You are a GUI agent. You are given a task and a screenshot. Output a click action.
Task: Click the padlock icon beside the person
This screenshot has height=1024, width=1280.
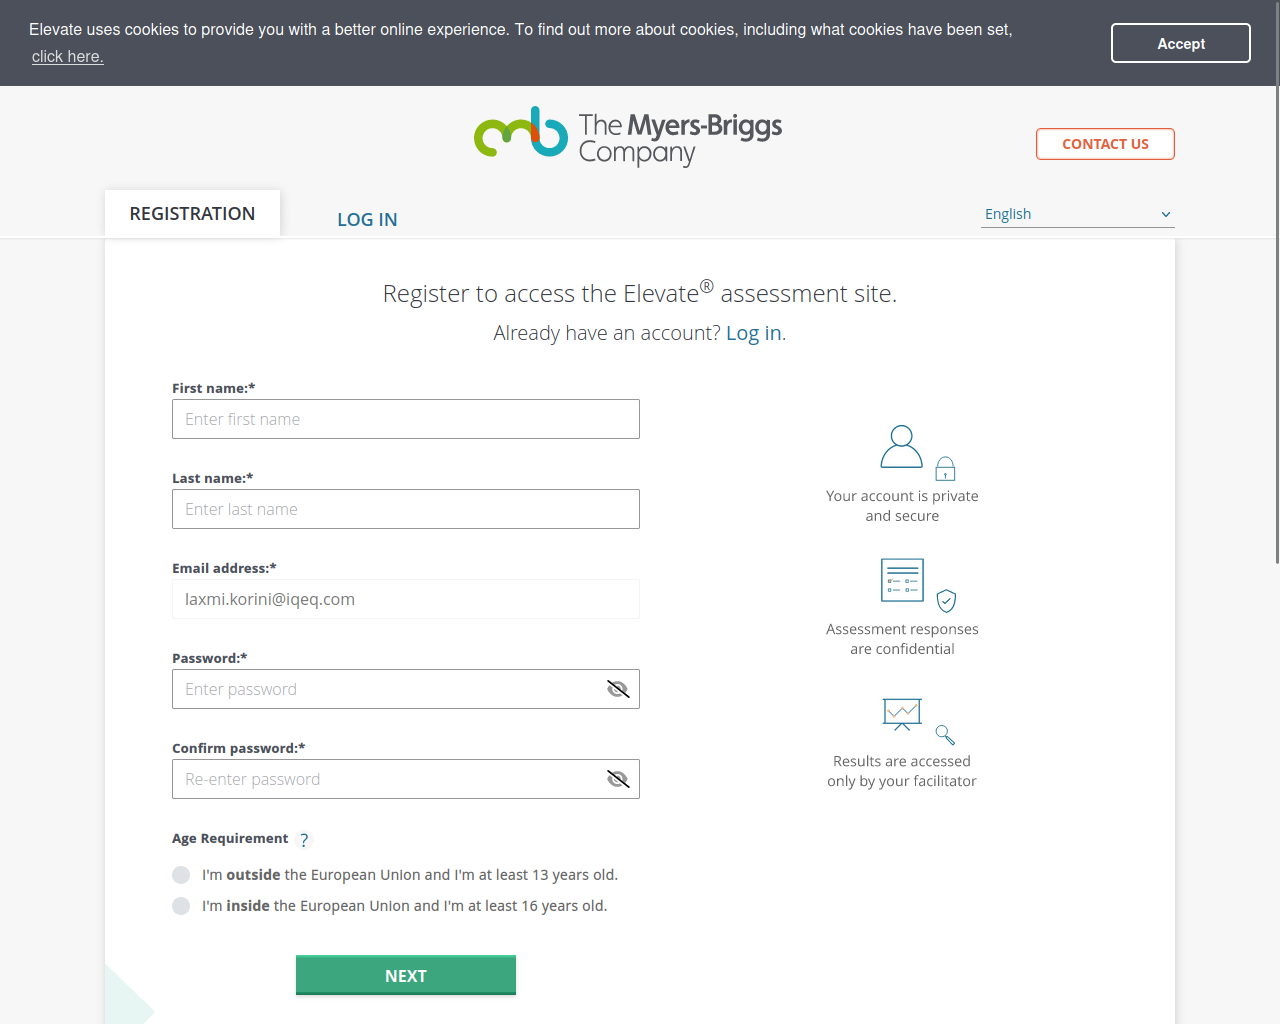tap(945, 468)
